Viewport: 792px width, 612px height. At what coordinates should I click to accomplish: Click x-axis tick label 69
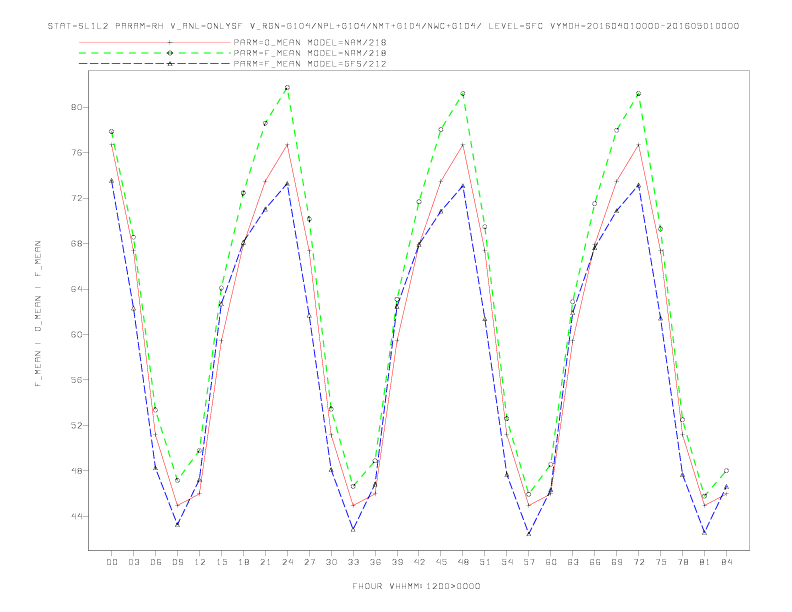click(617, 562)
